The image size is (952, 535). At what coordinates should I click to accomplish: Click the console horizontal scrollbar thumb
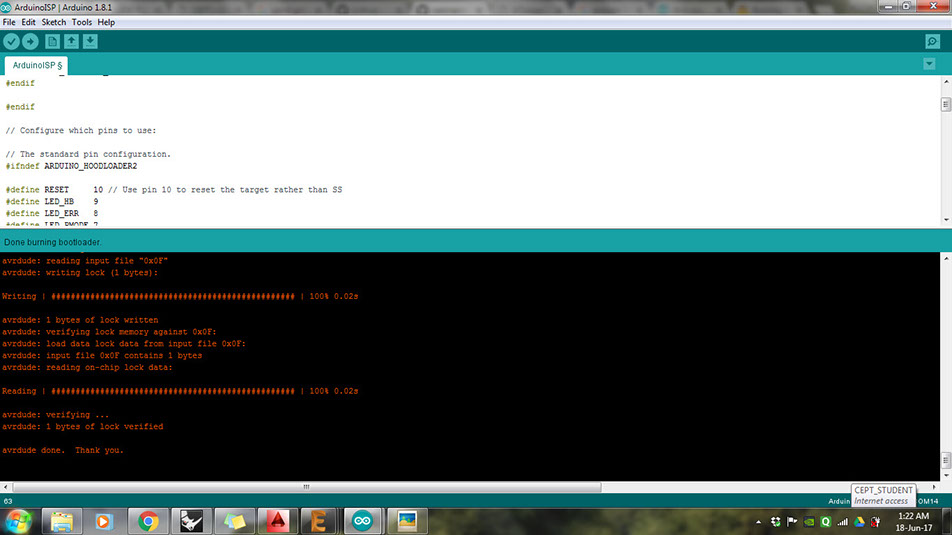click(x=307, y=487)
